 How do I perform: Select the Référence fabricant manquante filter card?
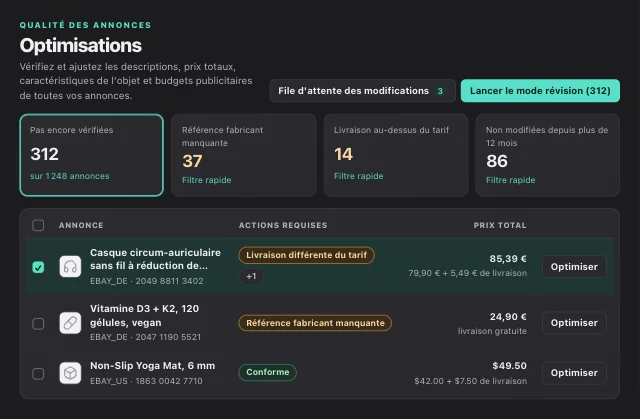244,155
